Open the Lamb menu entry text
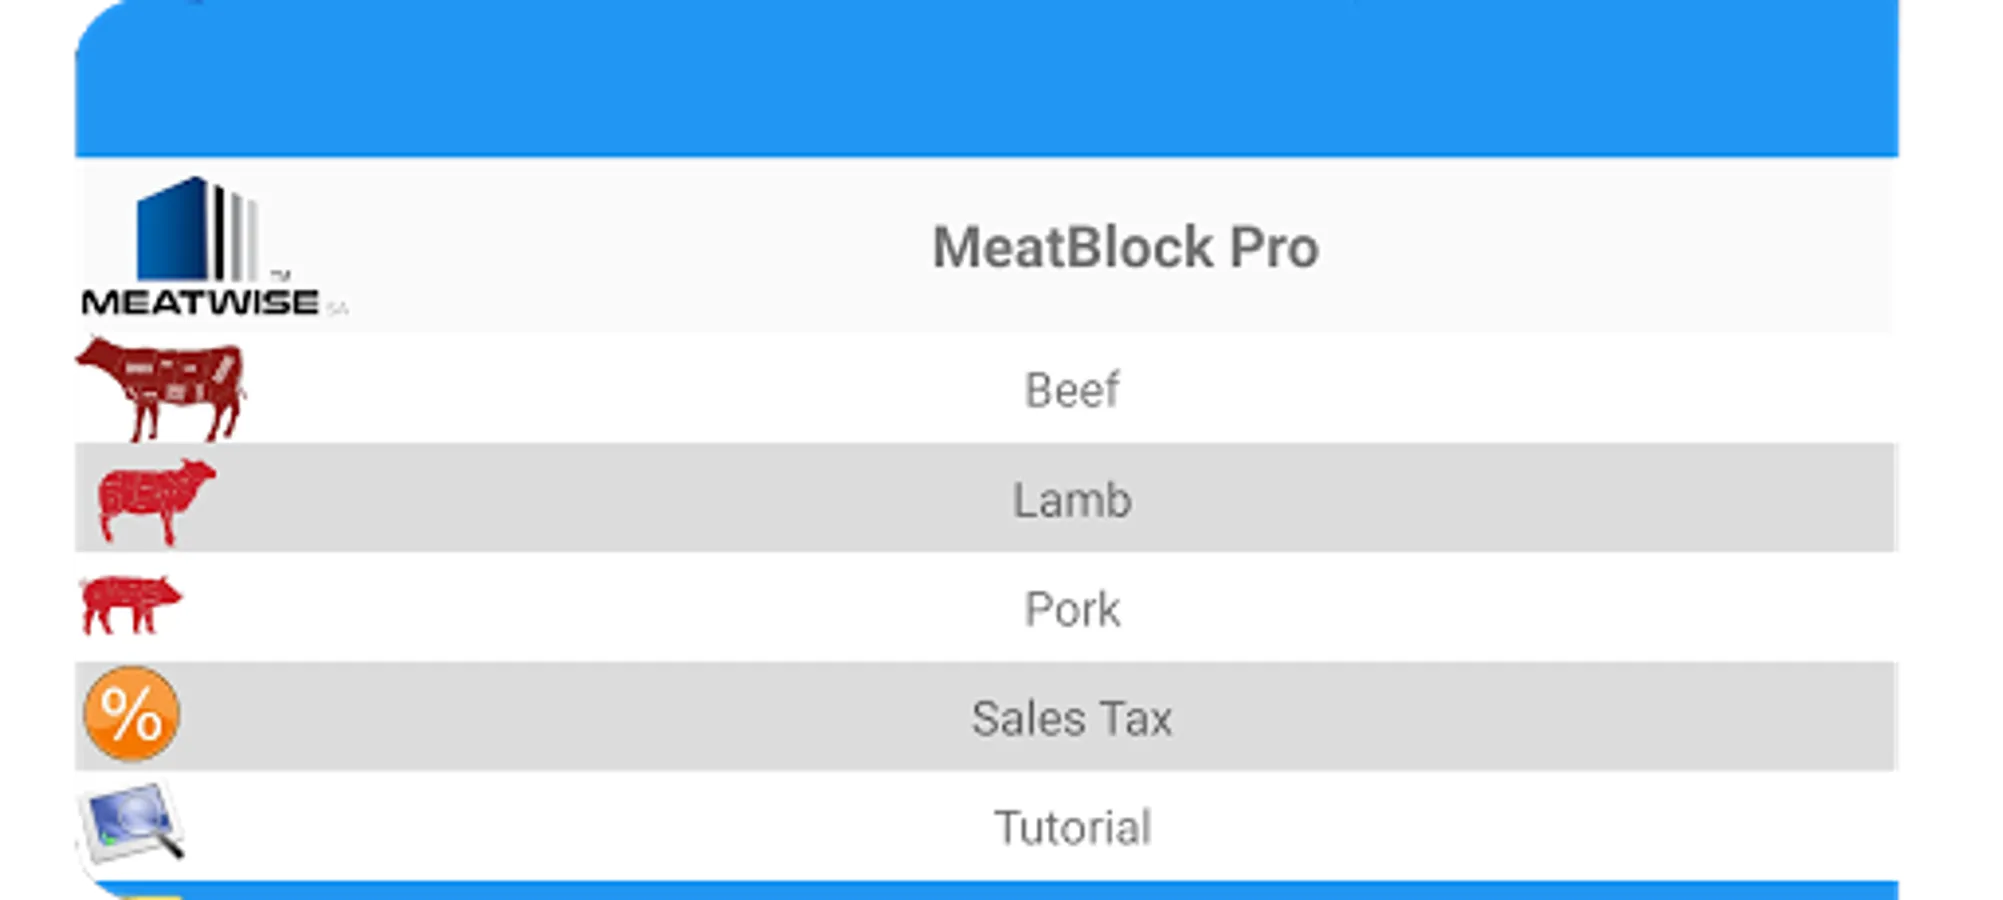 pos(1072,500)
